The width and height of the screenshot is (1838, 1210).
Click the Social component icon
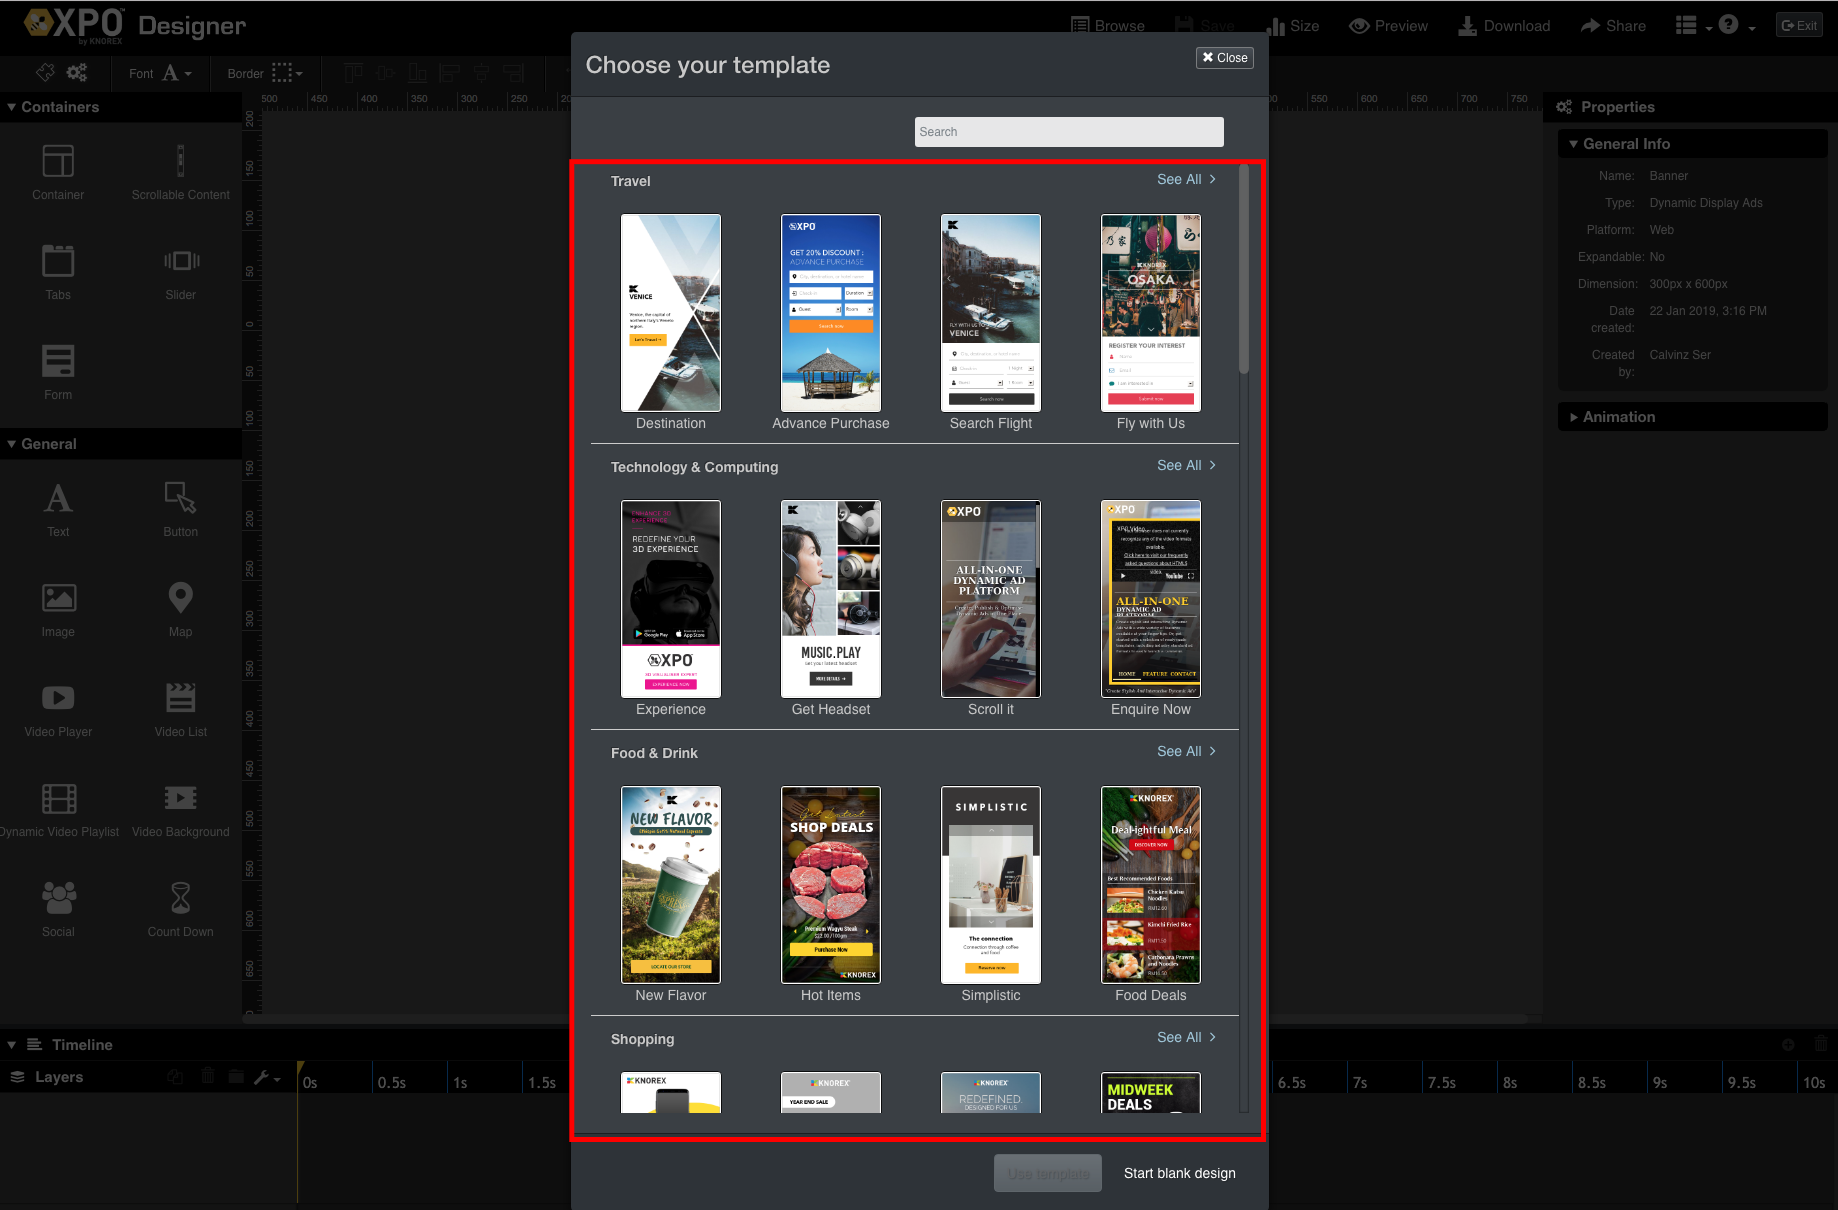tap(58, 898)
